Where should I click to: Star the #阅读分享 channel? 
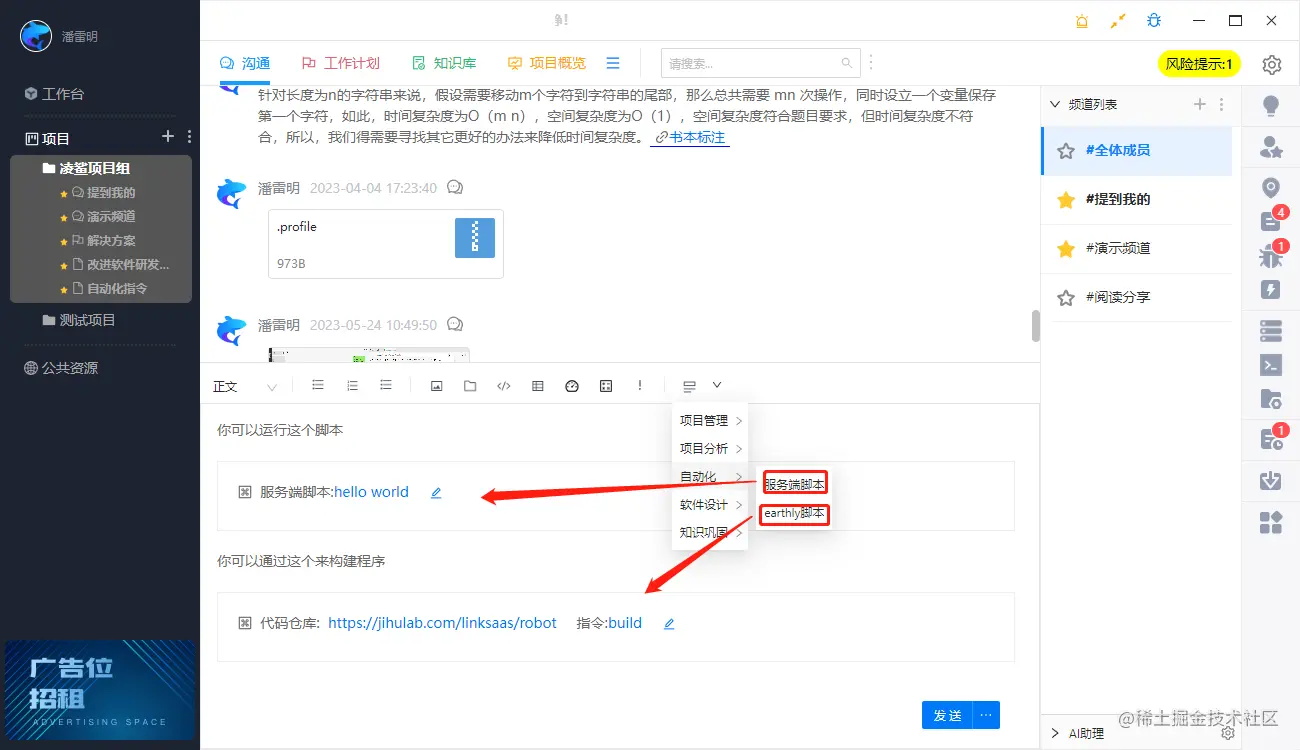pyautogui.click(x=1066, y=298)
